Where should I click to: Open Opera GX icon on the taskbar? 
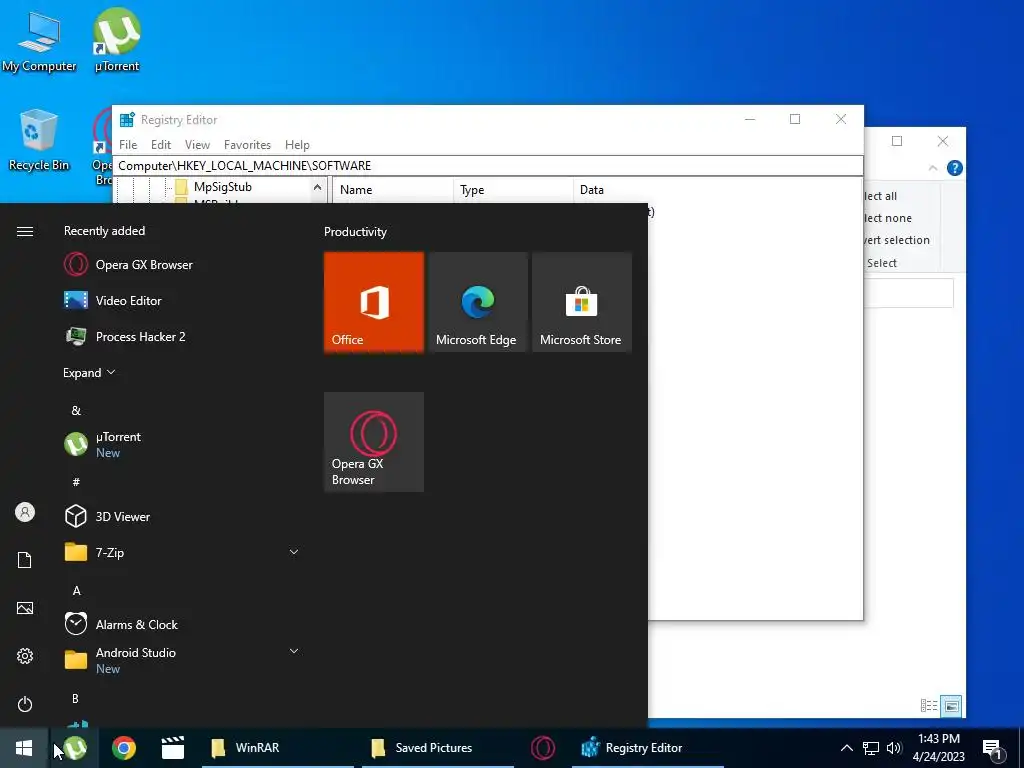pyautogui.click(x=543, y=748)
